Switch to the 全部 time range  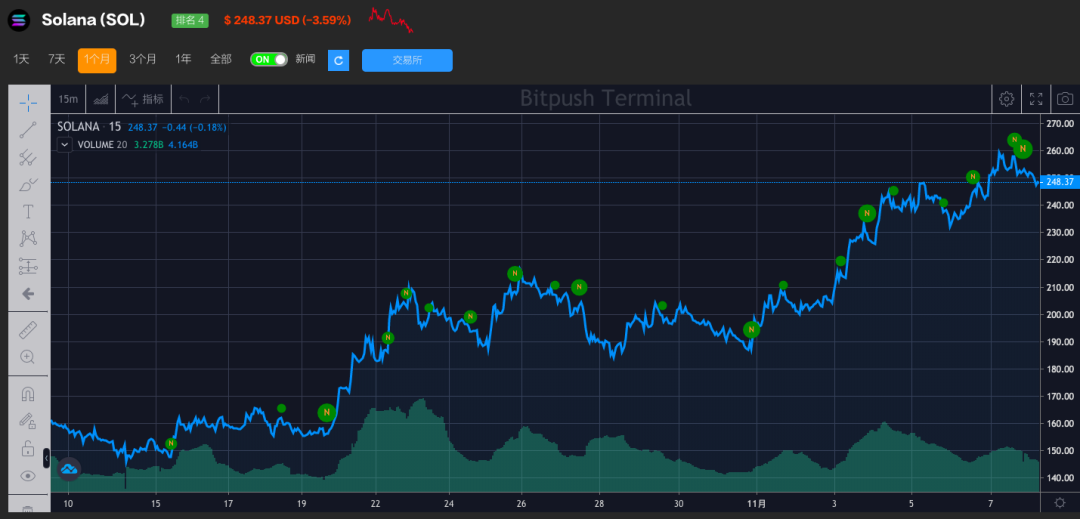[x=221, y=60]
